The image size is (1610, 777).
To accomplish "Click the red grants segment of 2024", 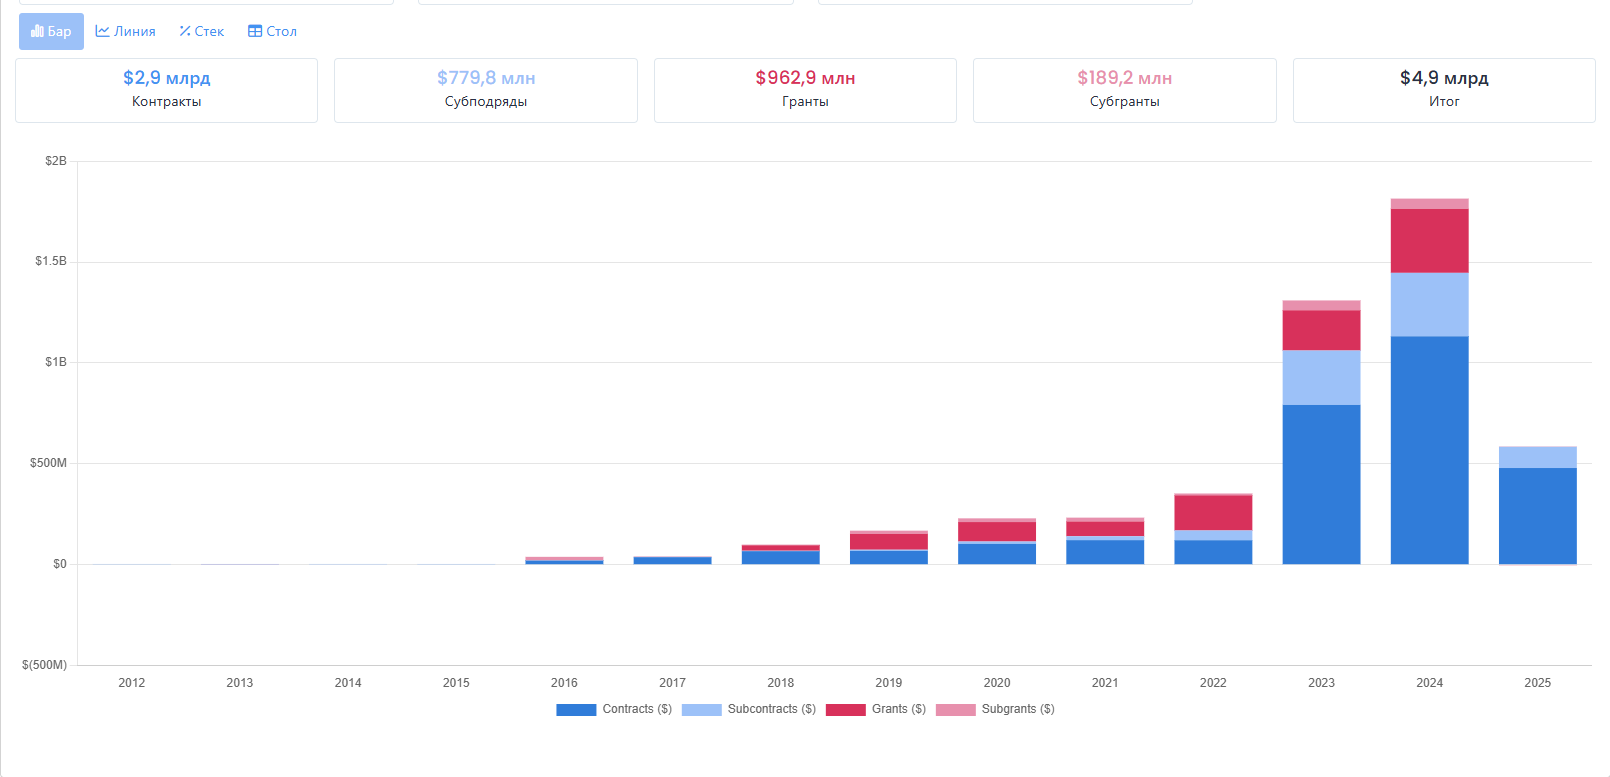I will [1429, 240].
